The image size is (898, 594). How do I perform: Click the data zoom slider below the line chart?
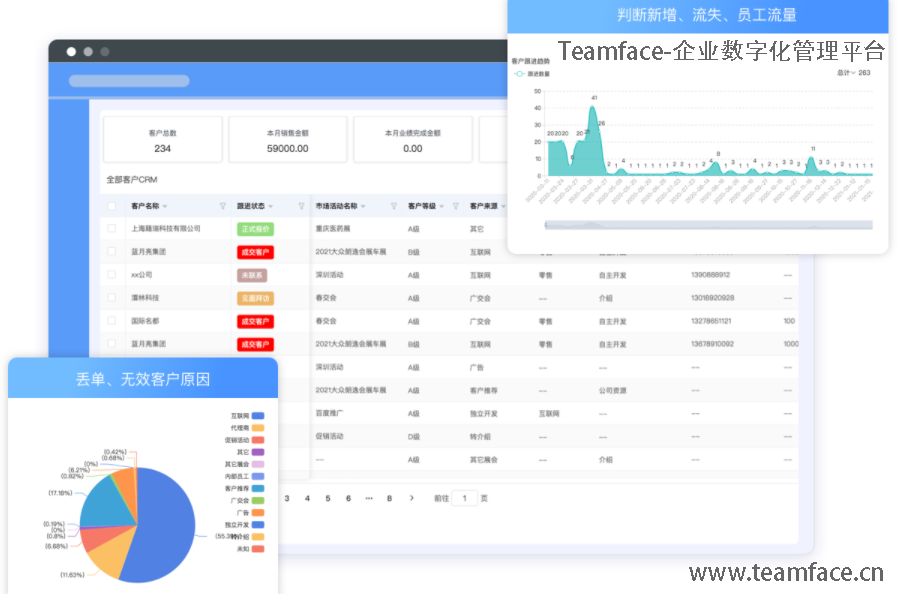[708, 225]
